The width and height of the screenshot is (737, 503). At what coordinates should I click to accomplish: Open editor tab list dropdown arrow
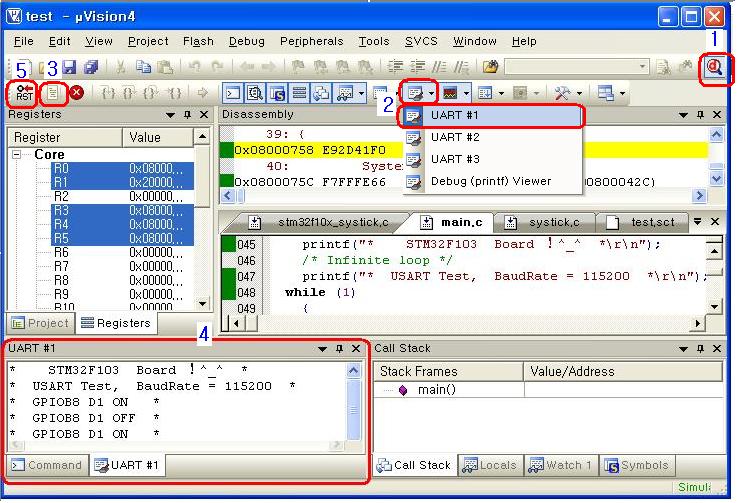(698, 221)
